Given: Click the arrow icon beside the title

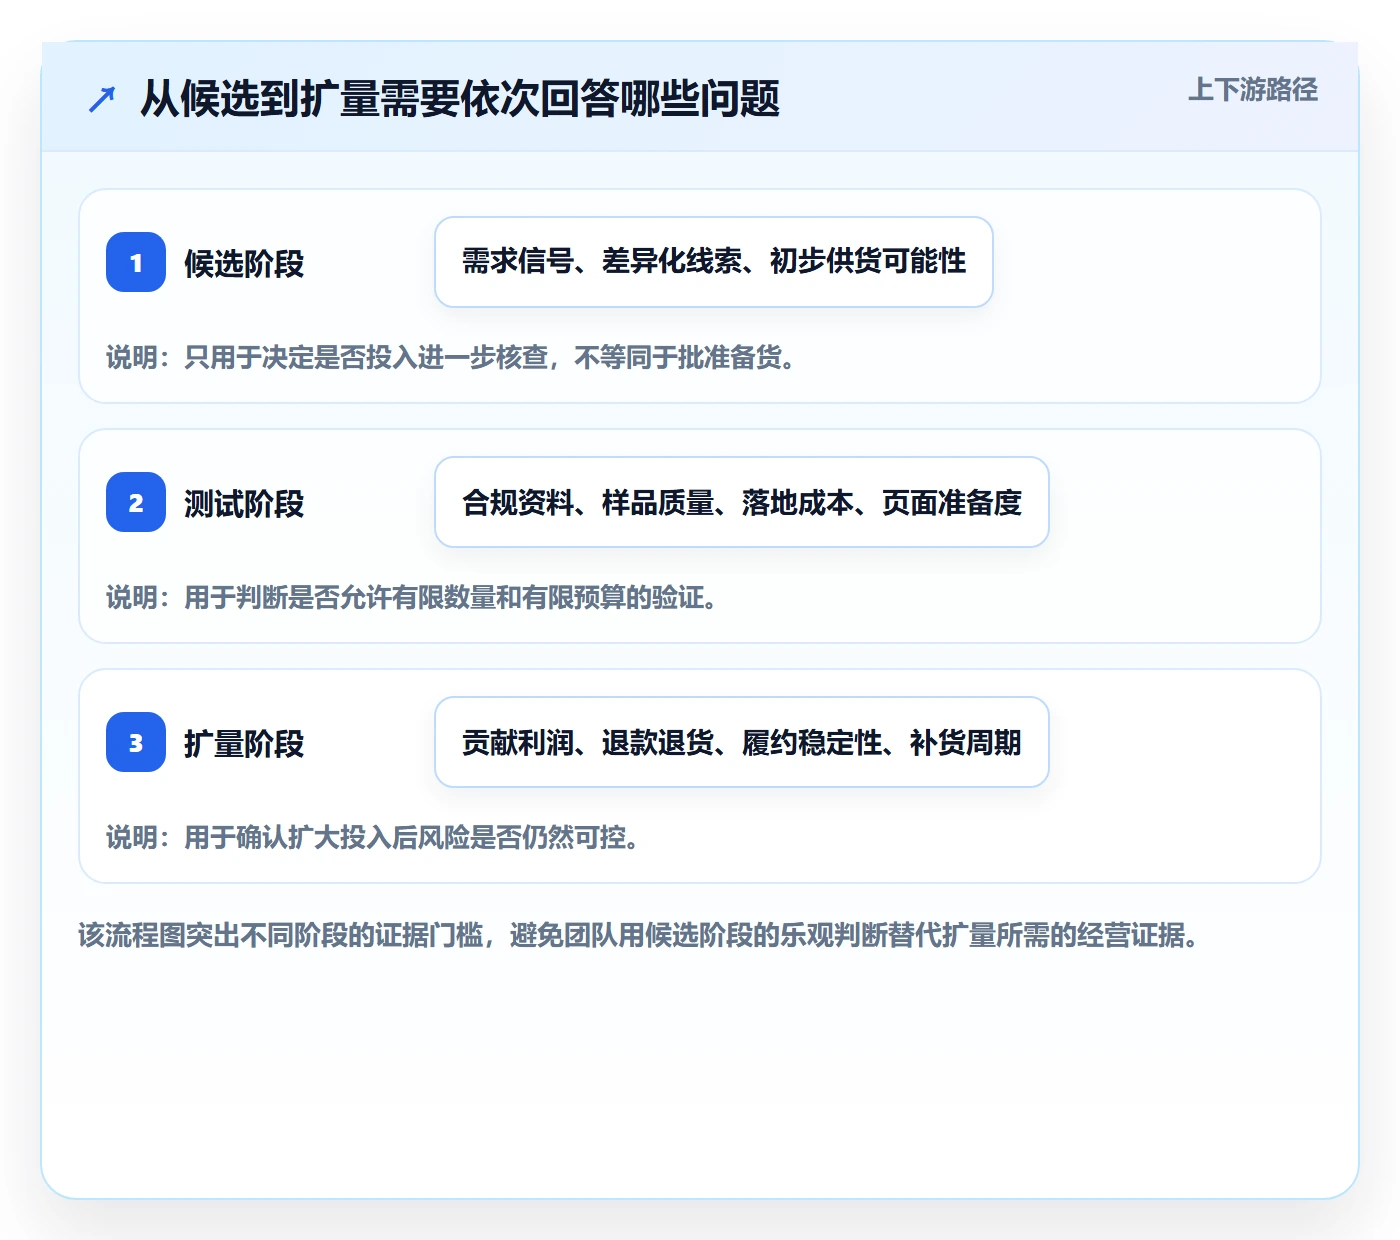Looking at the screenshot, I should [102, 99].
